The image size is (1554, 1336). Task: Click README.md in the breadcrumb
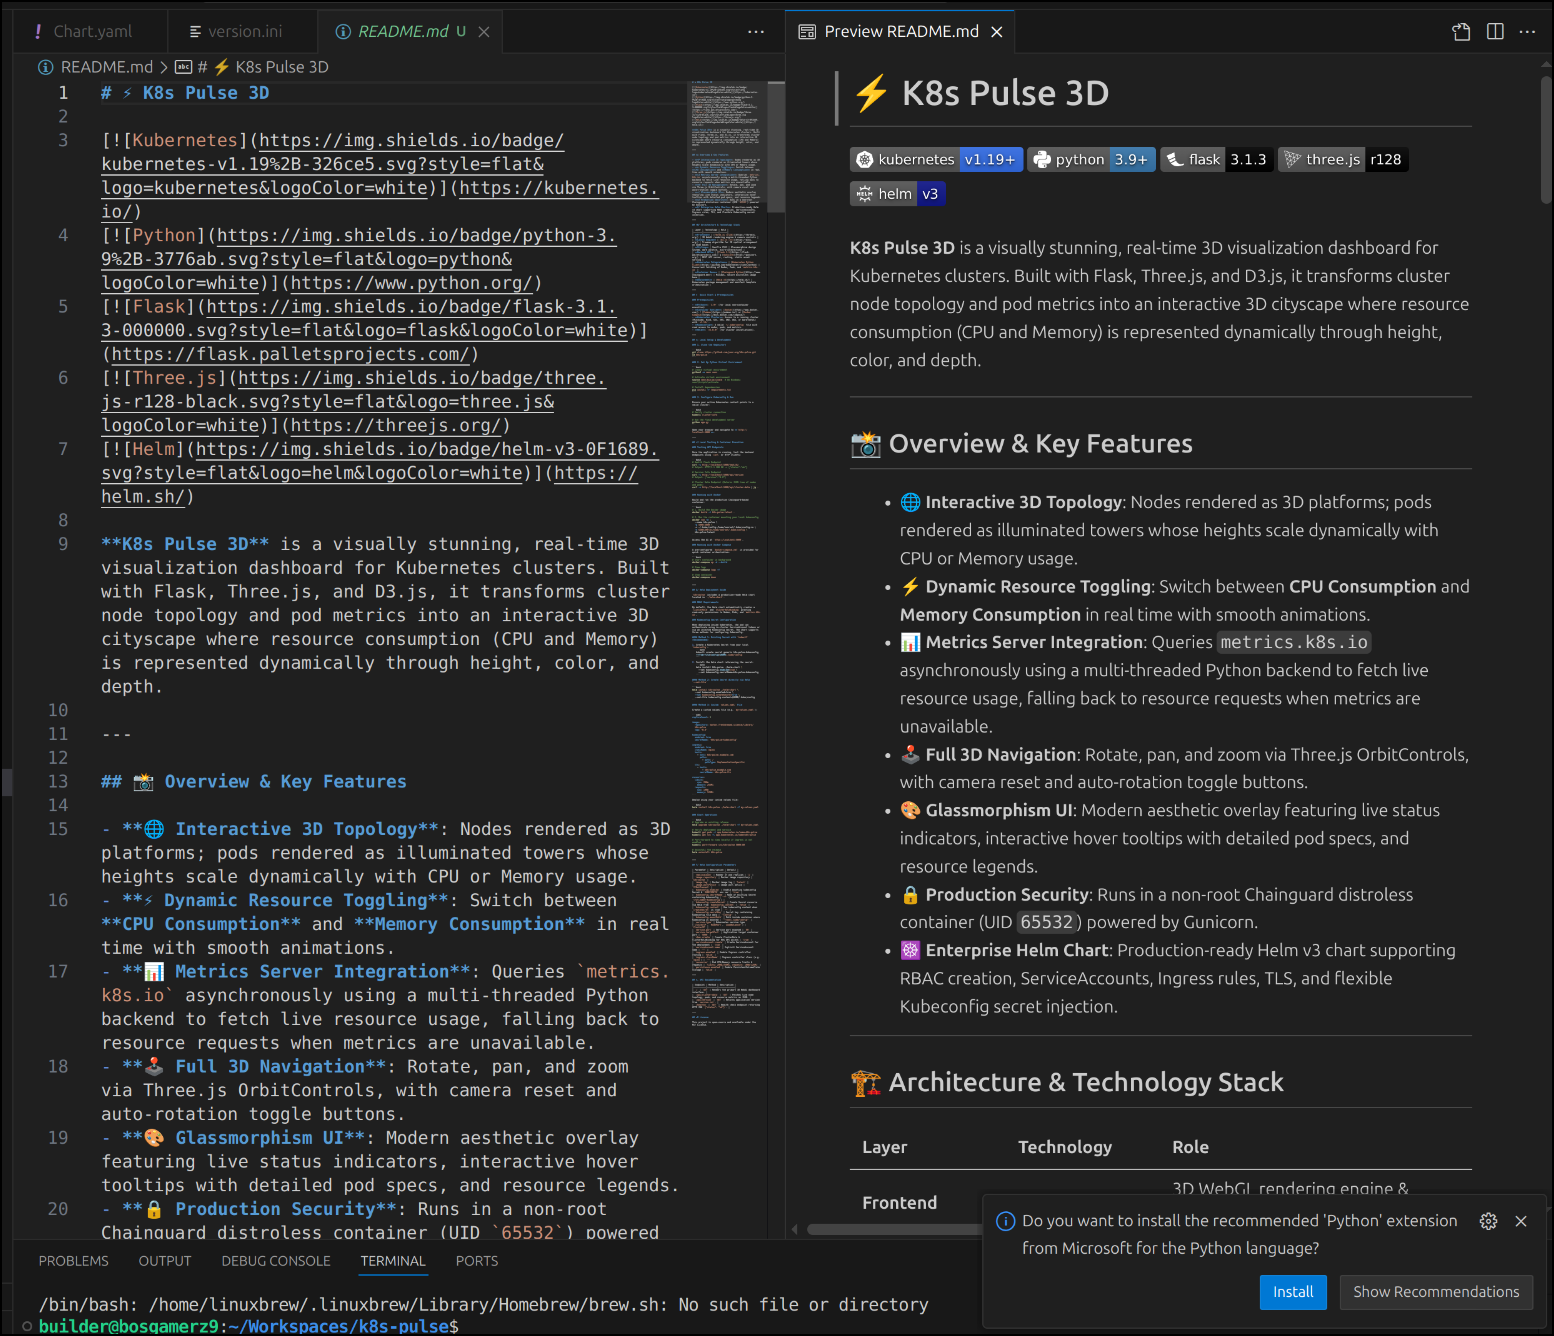tap(107, 67)
